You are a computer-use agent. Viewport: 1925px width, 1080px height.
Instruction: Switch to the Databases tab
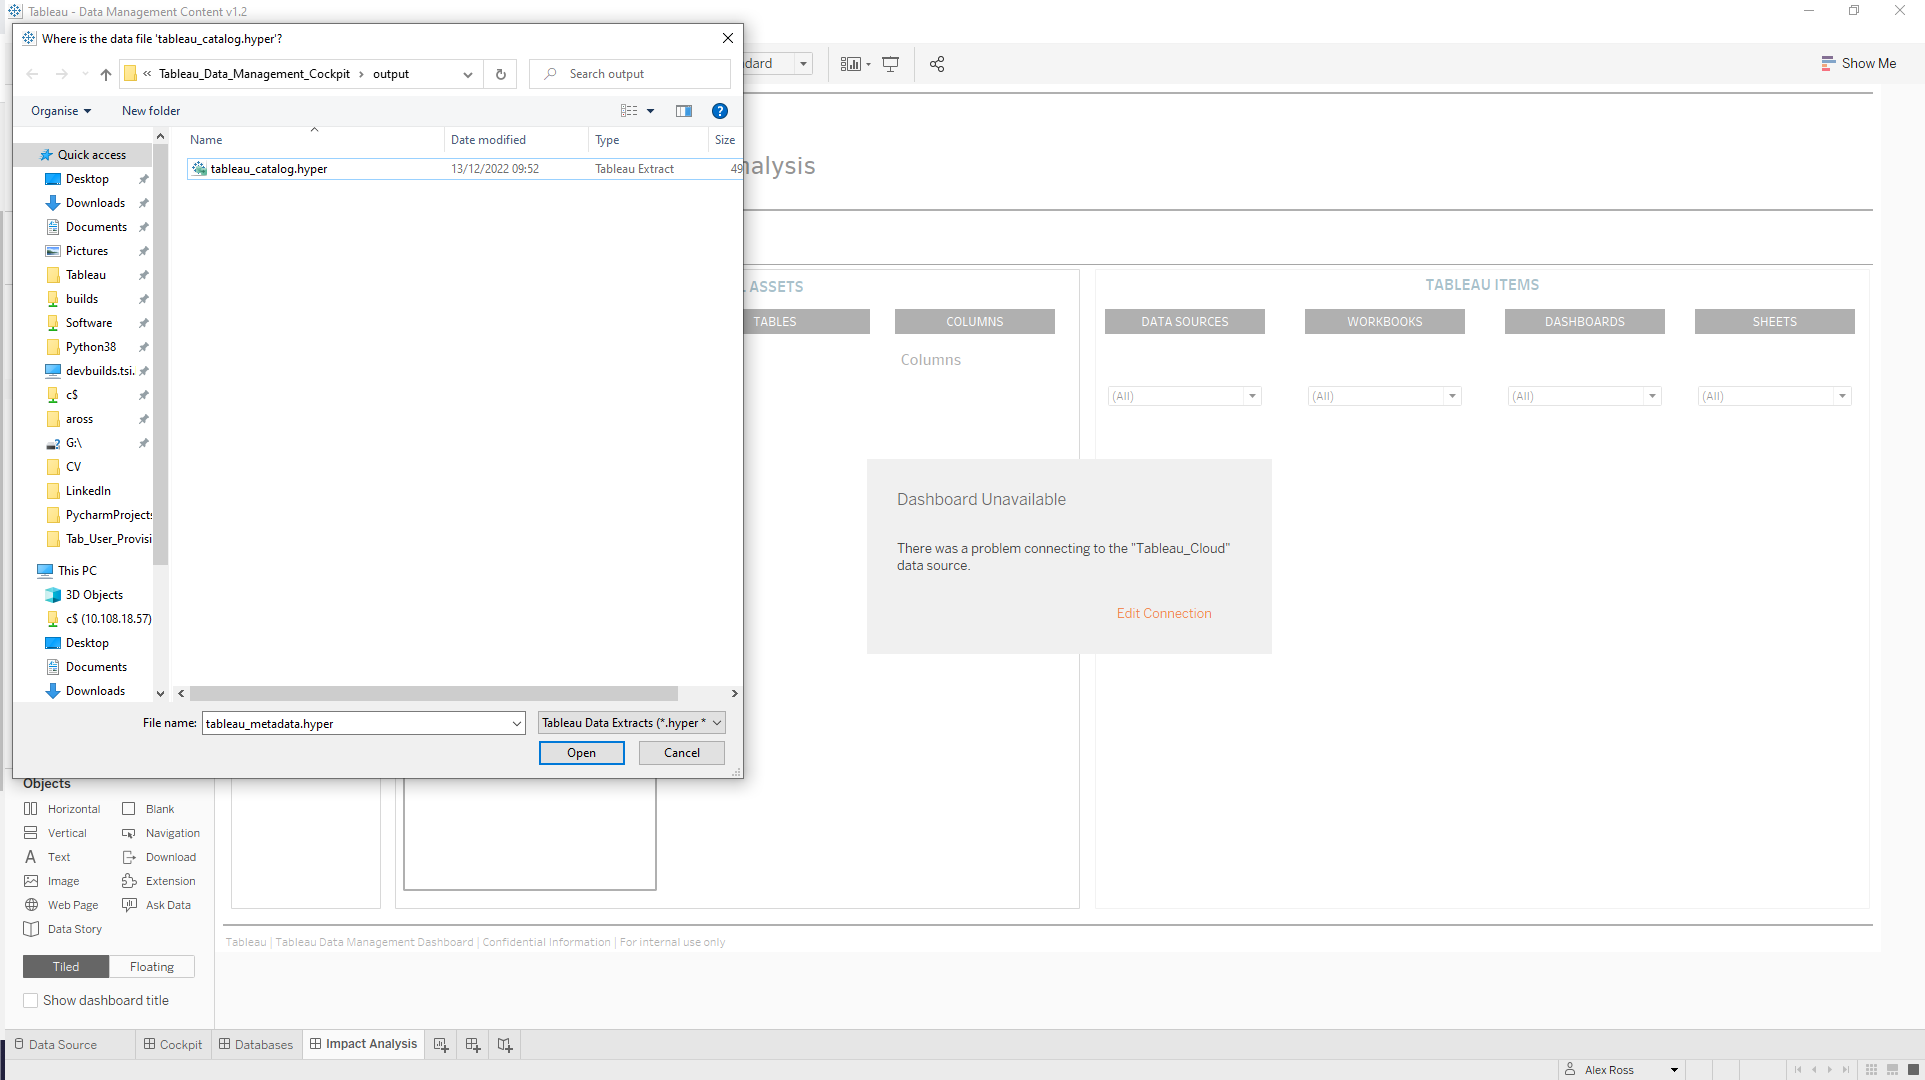click(x=256, y=1044)
